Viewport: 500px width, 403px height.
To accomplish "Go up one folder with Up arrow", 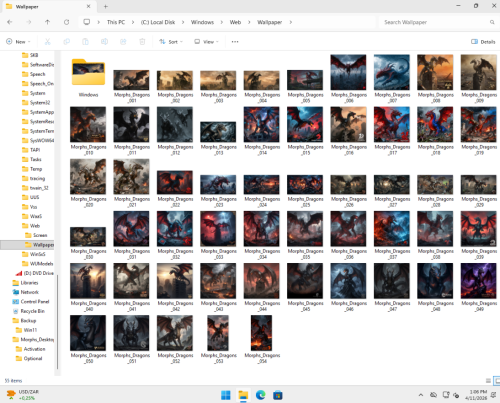I will pos(47,22).
